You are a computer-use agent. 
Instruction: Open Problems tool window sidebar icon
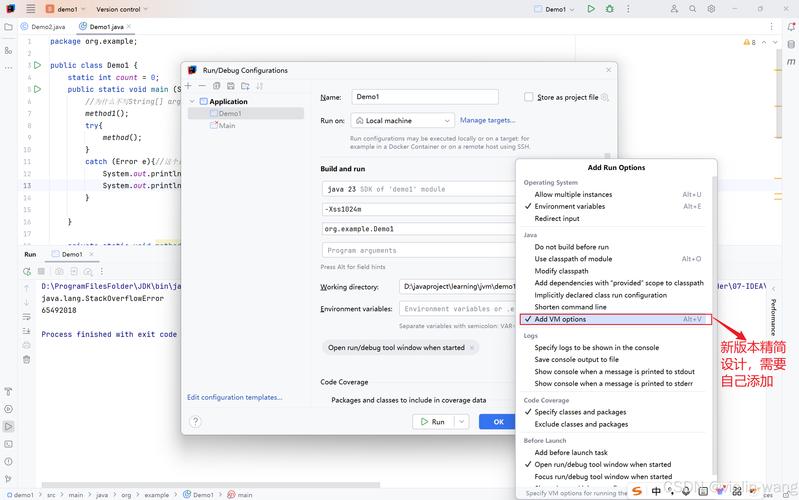pos(8,462)
